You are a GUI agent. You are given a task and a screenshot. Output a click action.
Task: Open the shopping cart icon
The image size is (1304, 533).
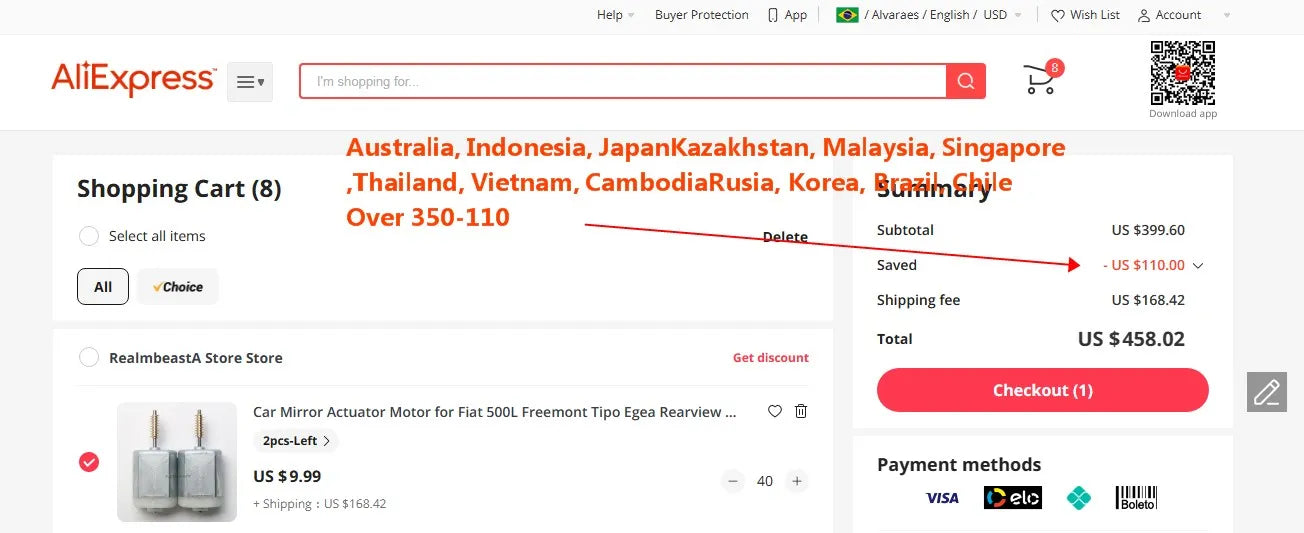[x=1040, y=80]
